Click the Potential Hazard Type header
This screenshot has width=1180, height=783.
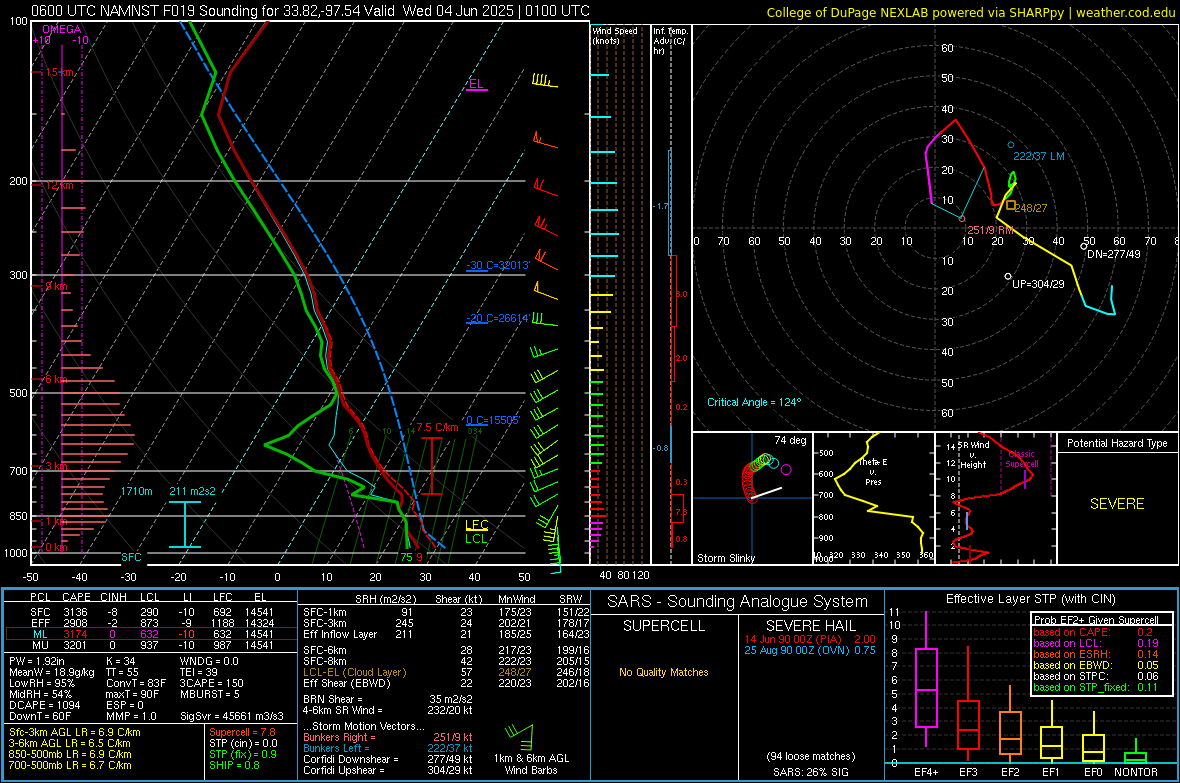[1117, 443]
